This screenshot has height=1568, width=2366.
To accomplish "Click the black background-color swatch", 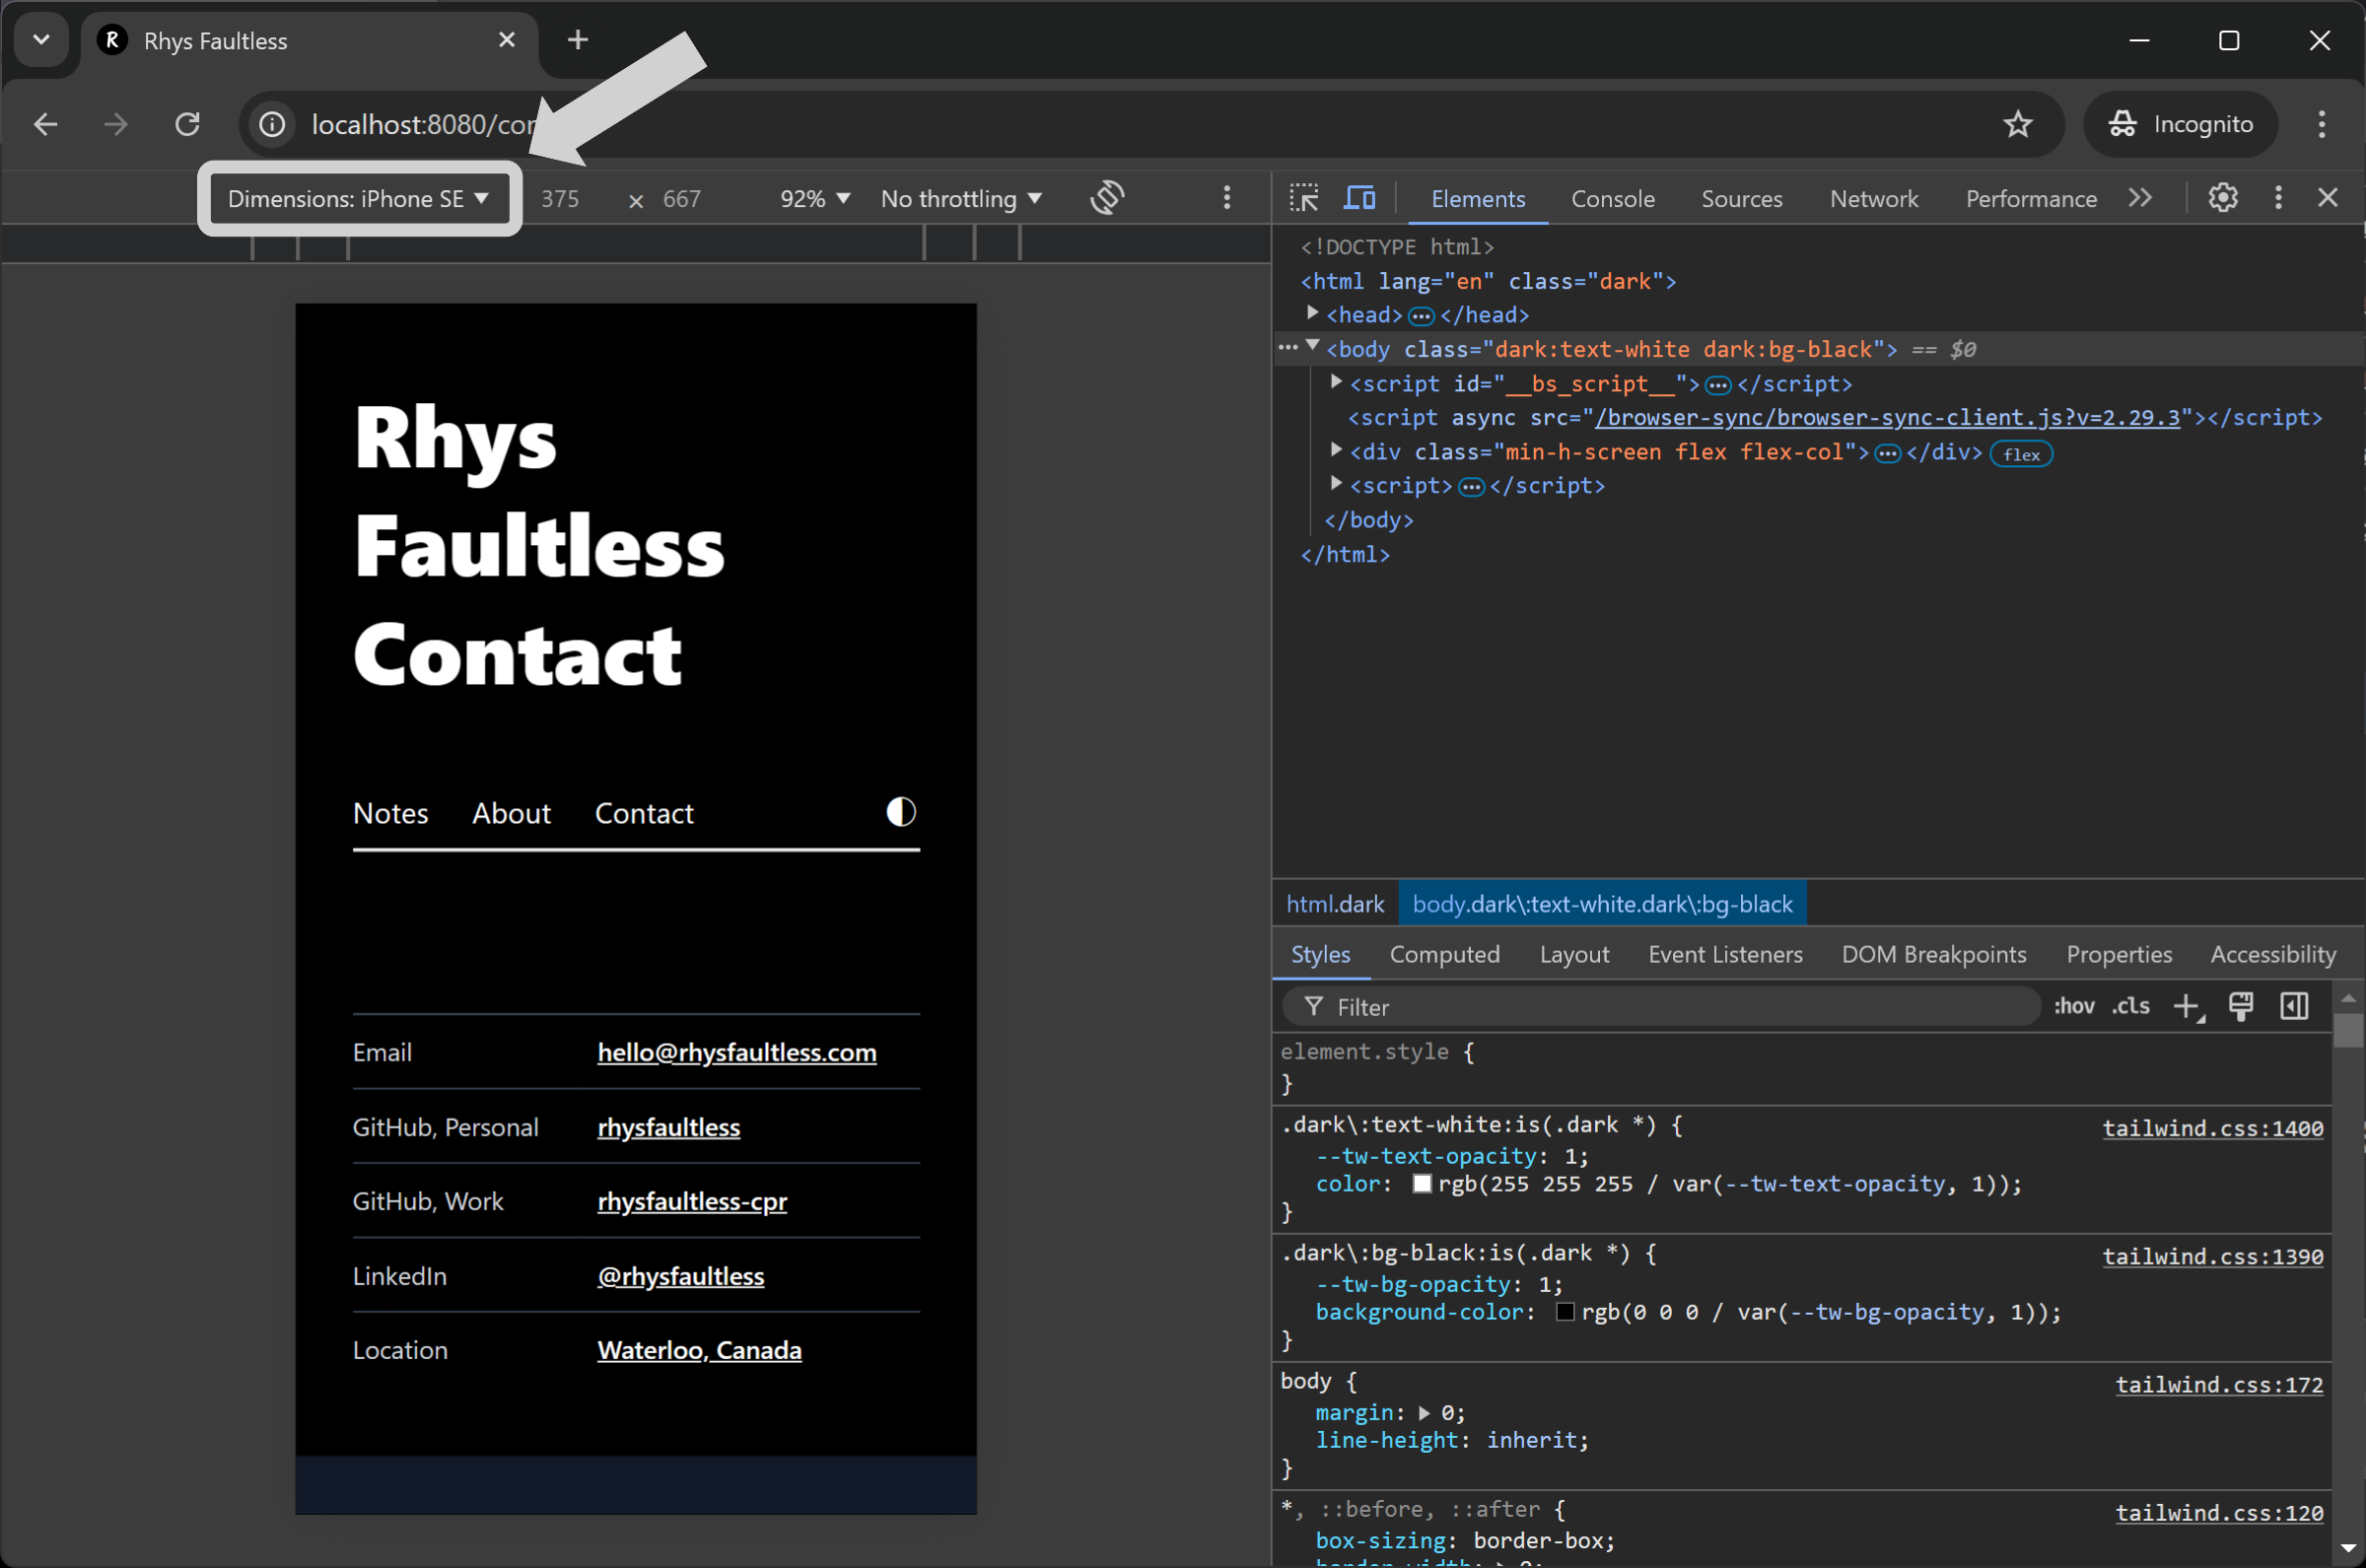I will [x=1566, y=1312].
